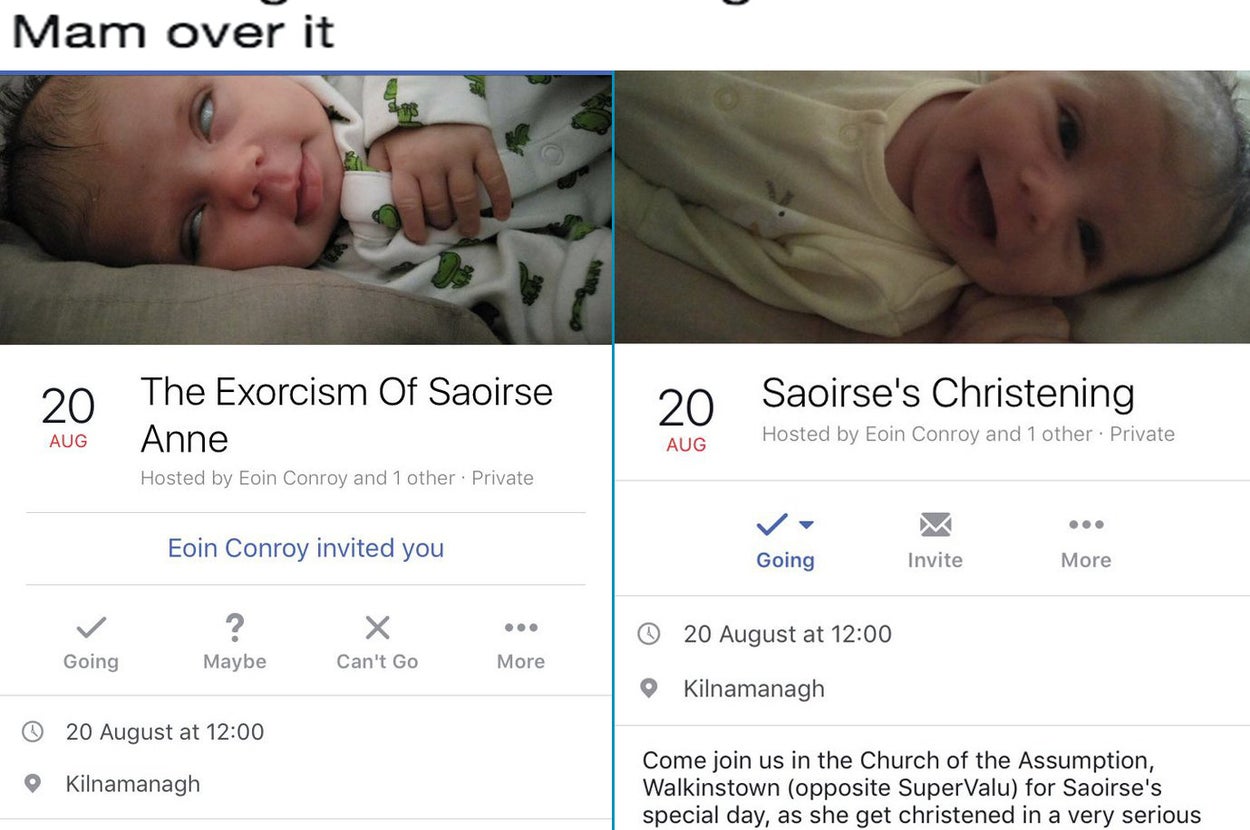Expand the Going dropdown arrow on Christening
Viewport: 1250px width, 830px height.
807,524
